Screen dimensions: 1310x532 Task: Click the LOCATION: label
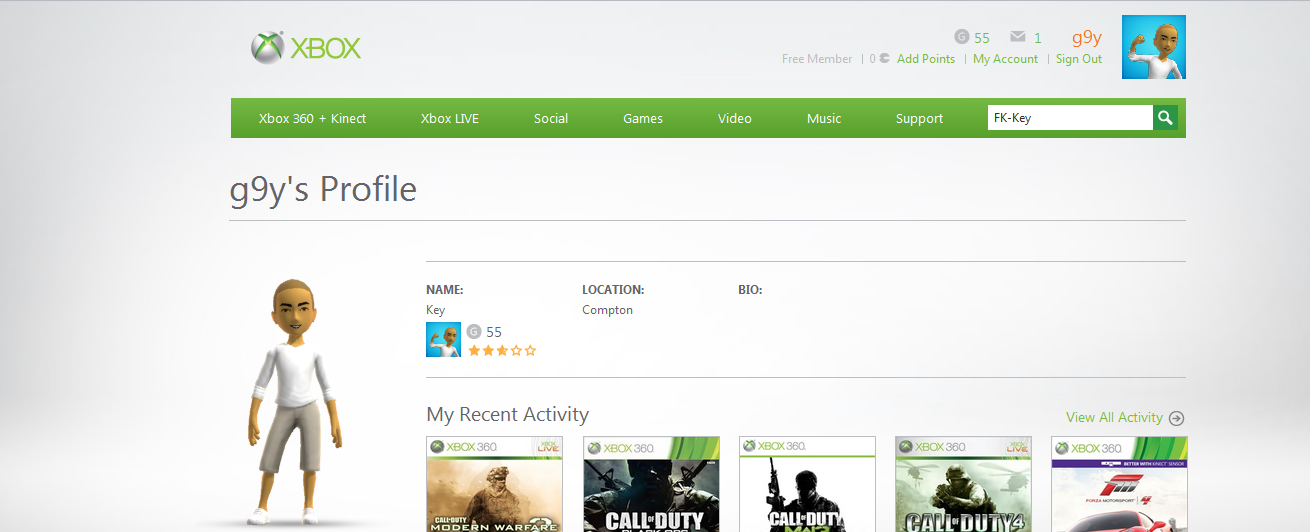point(613,290)
